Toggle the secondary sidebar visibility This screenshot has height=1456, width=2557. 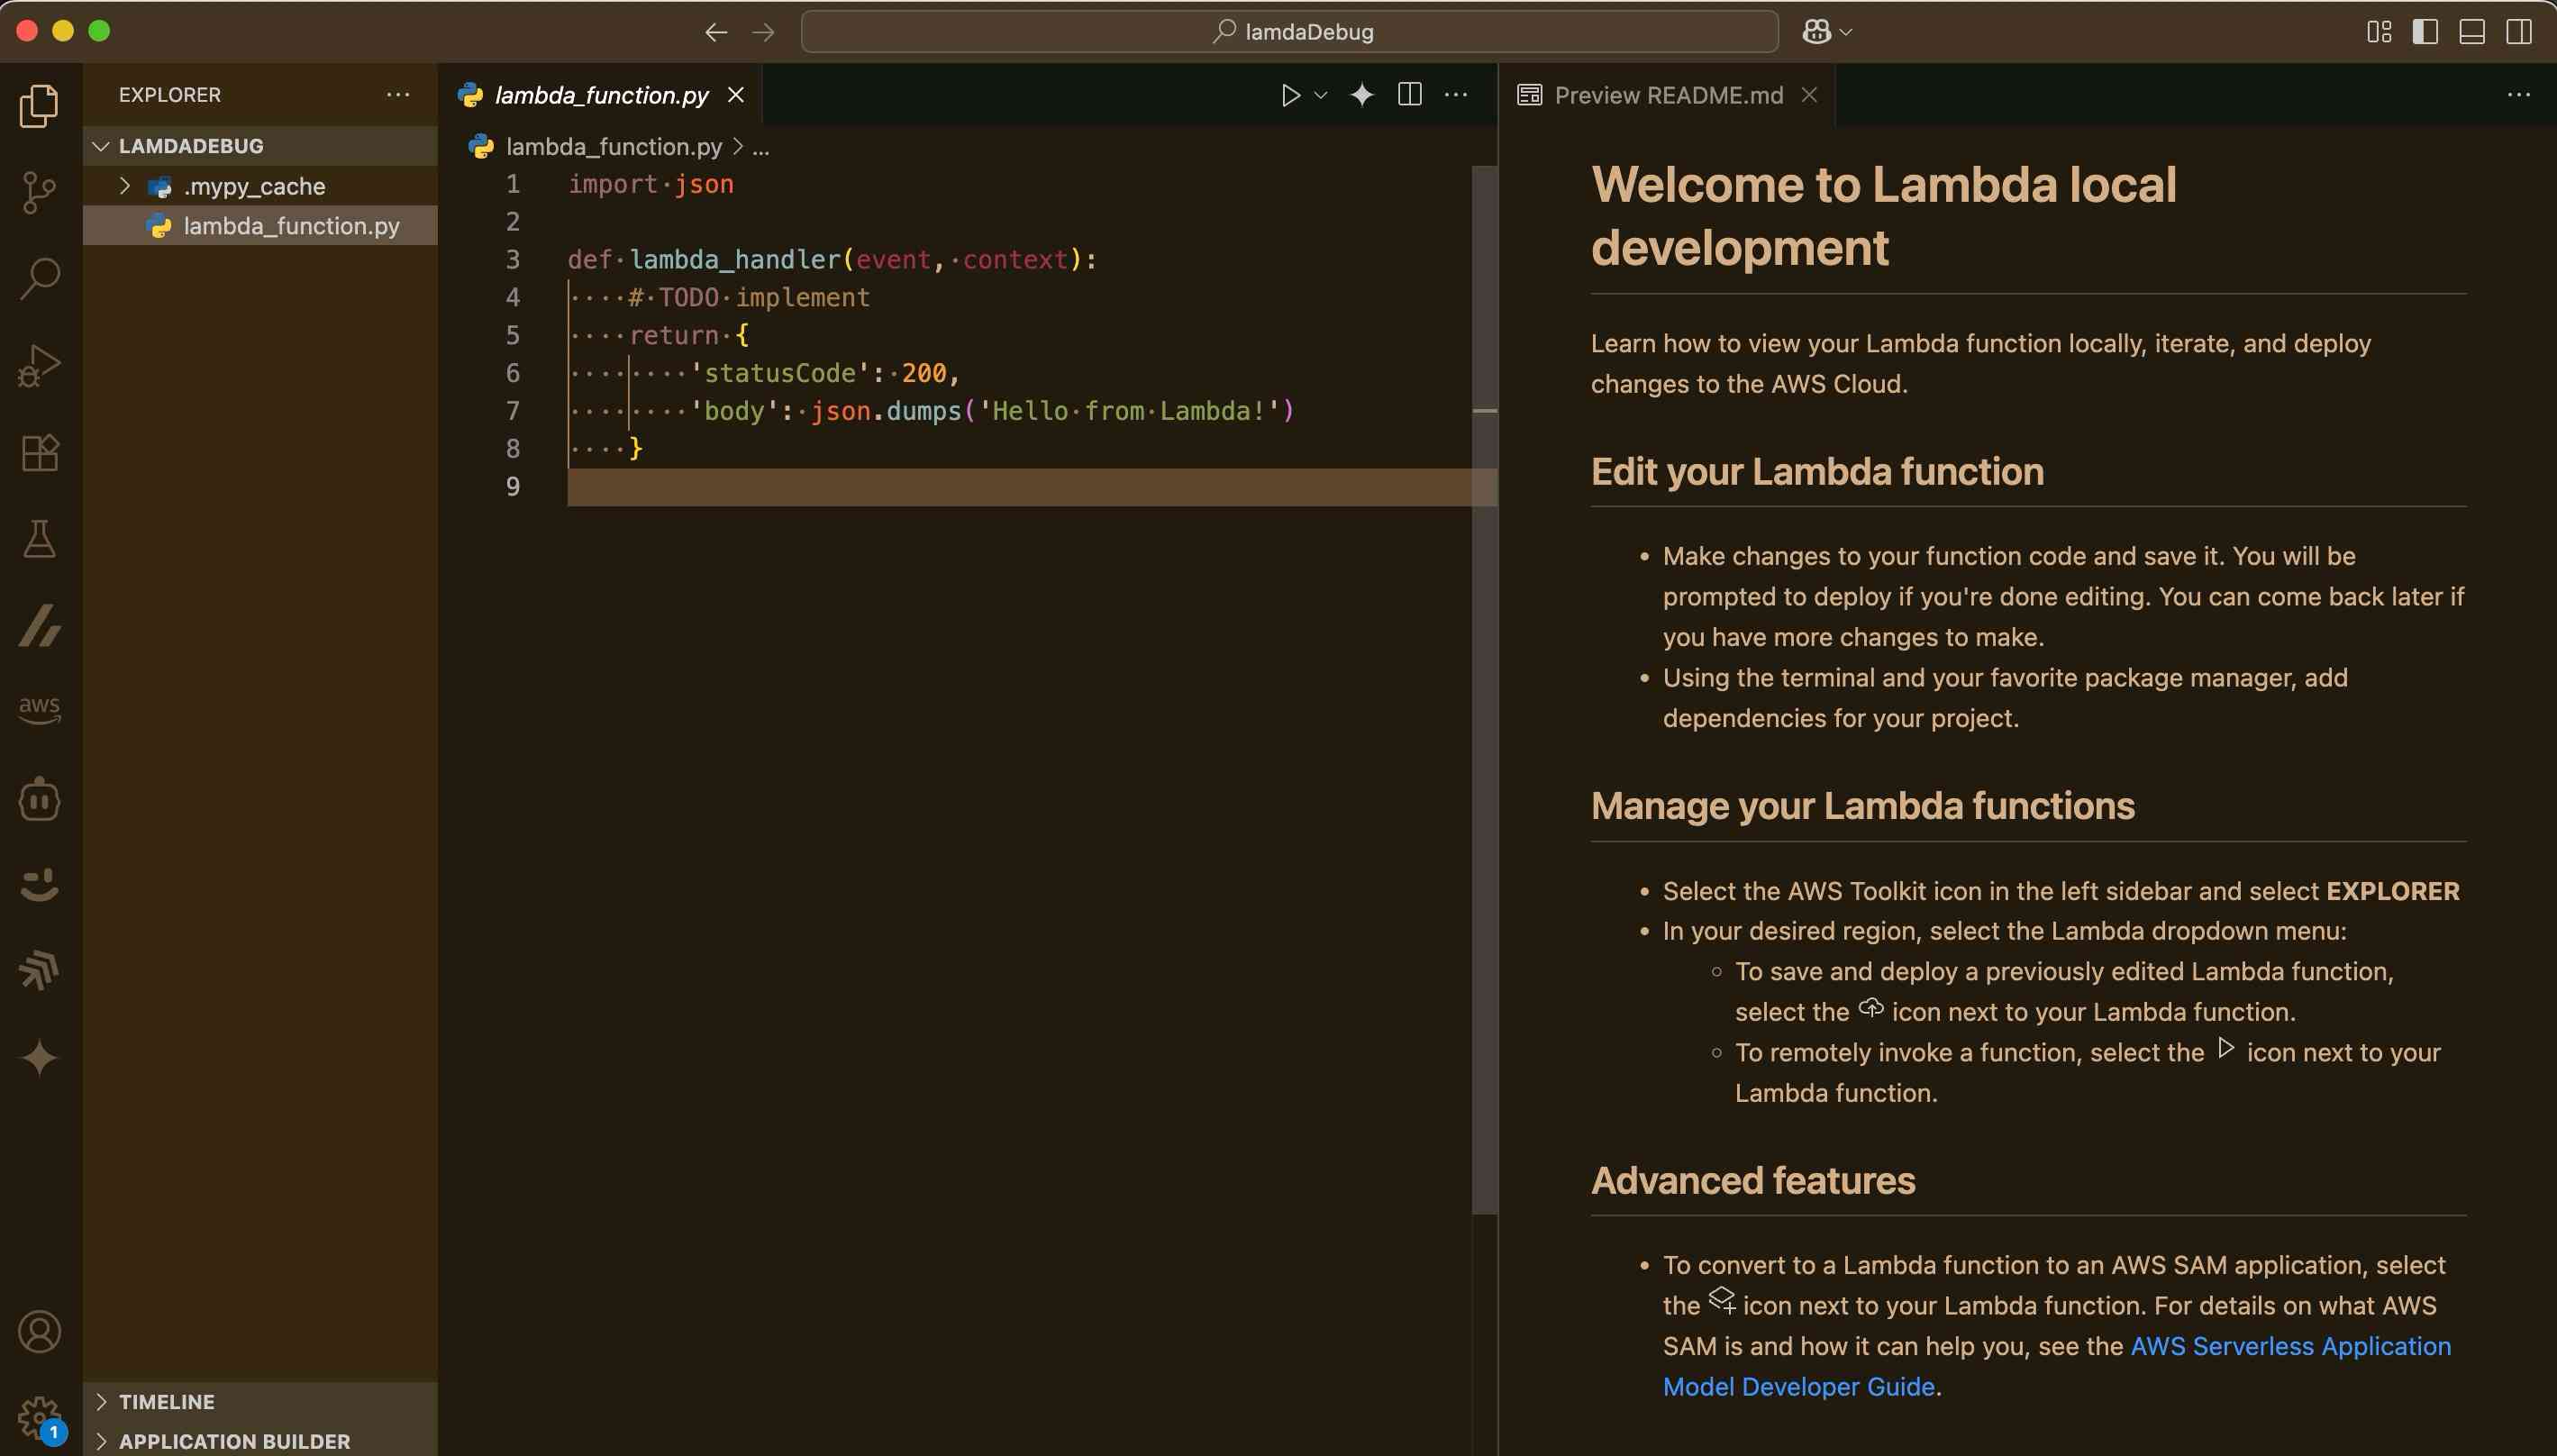click(2518, 32)
